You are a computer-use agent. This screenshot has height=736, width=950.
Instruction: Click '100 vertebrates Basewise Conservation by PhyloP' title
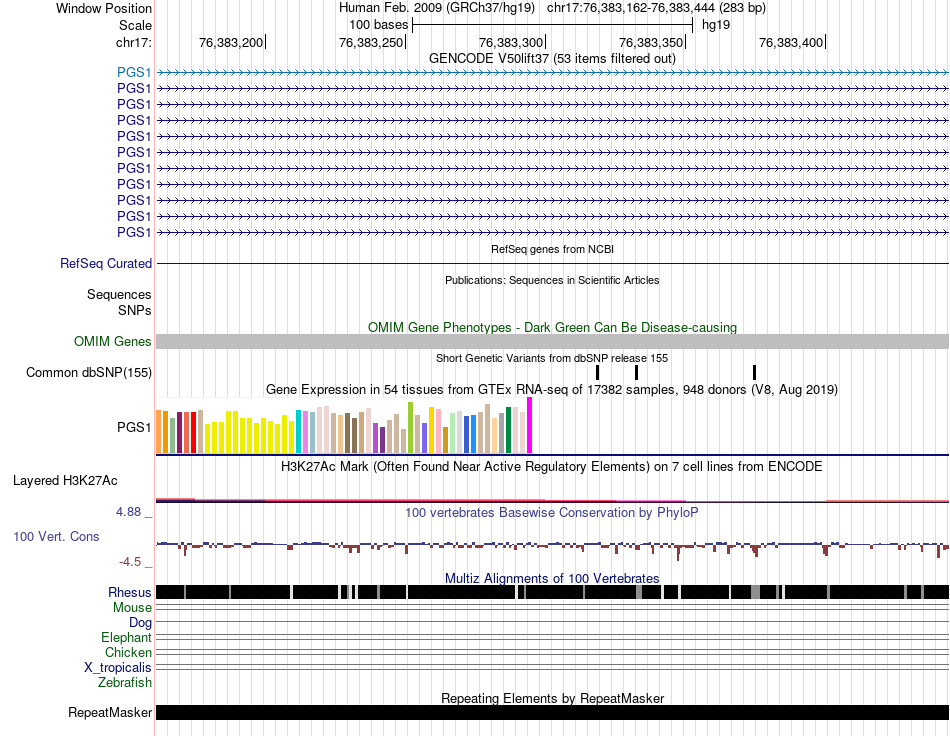click(x=552, y=512)
